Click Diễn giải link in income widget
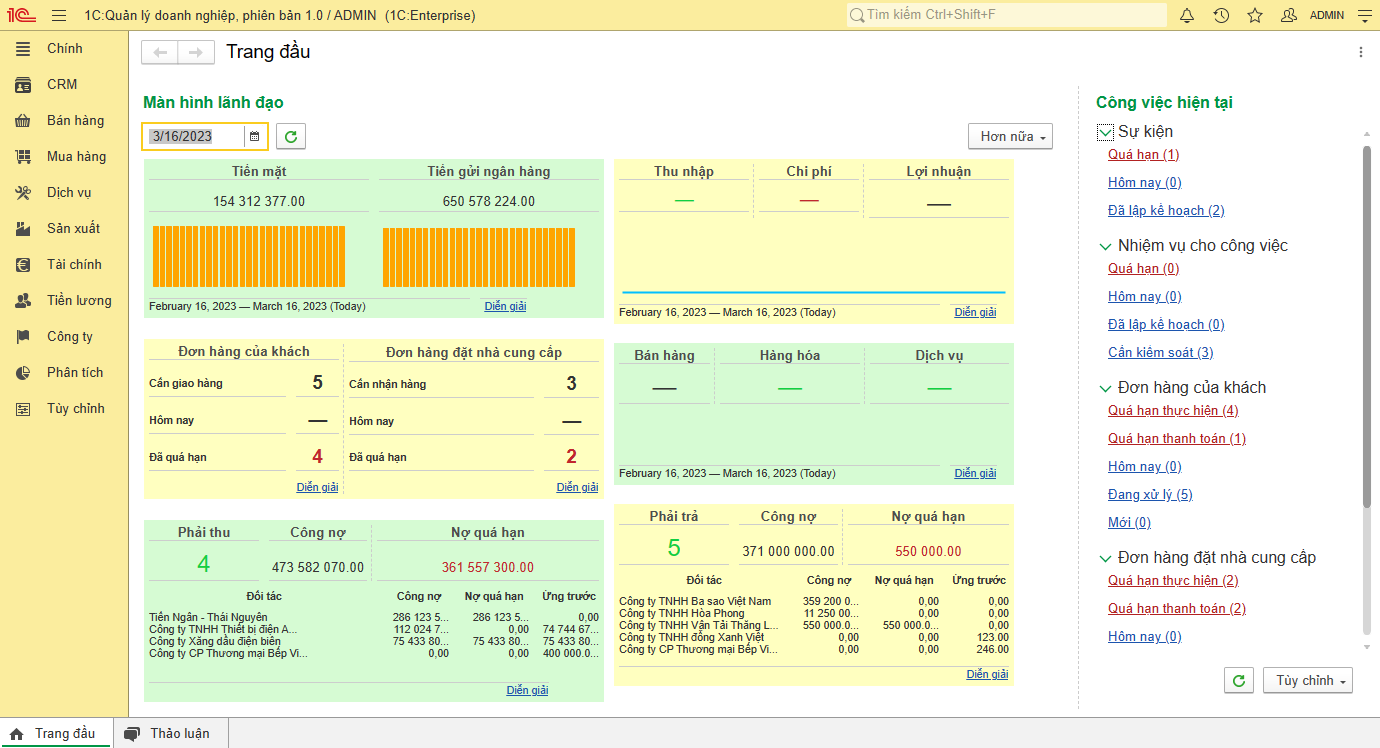Screen dimensions: 1380x748 [x=975, y=312]
